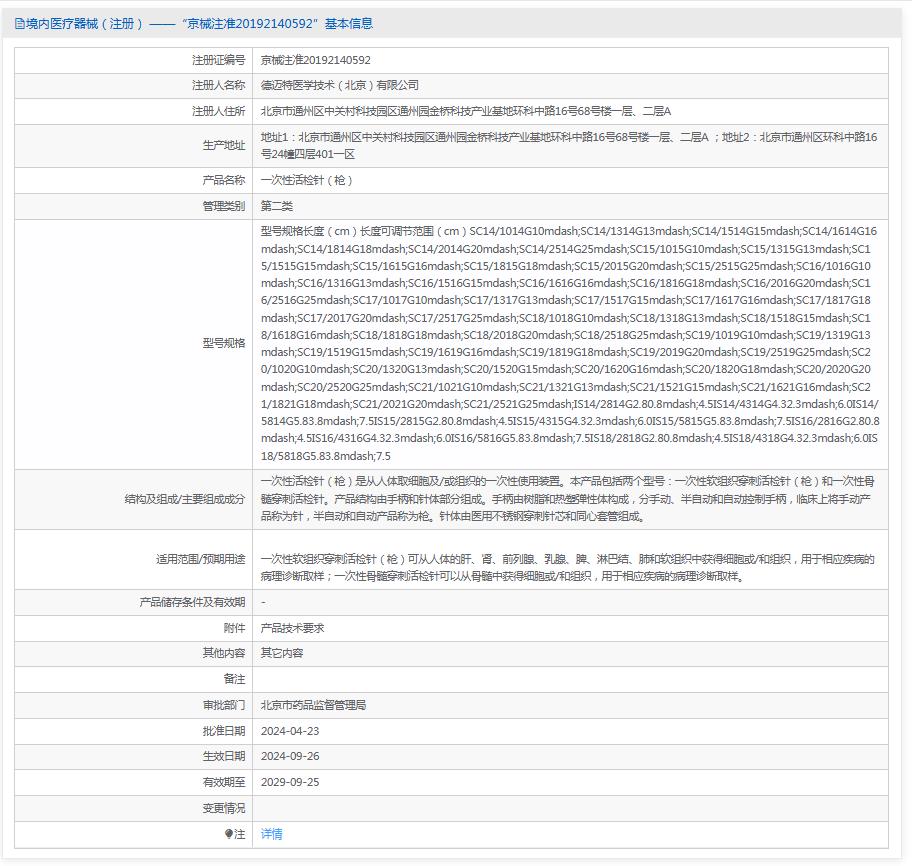Click approval department 北京市药品监督管理局

[313, 705]
